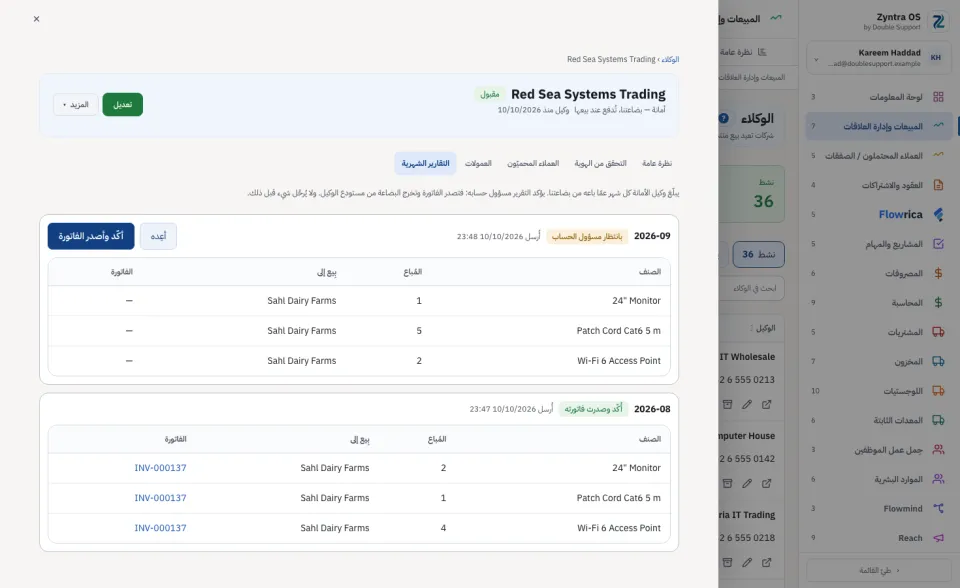
Task: Open Accounting green dollar icon
Action: click(x=938, y=303)
